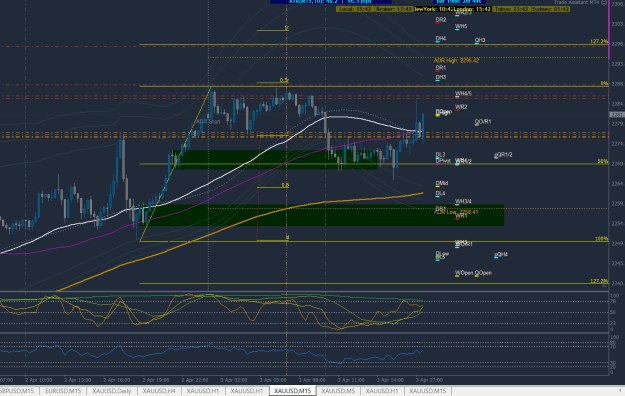Image resolution: width=625 pixels, height=396 pixels.
Task: Select the green rectangle zone along the 50% line
Action: tap(275, 160)
